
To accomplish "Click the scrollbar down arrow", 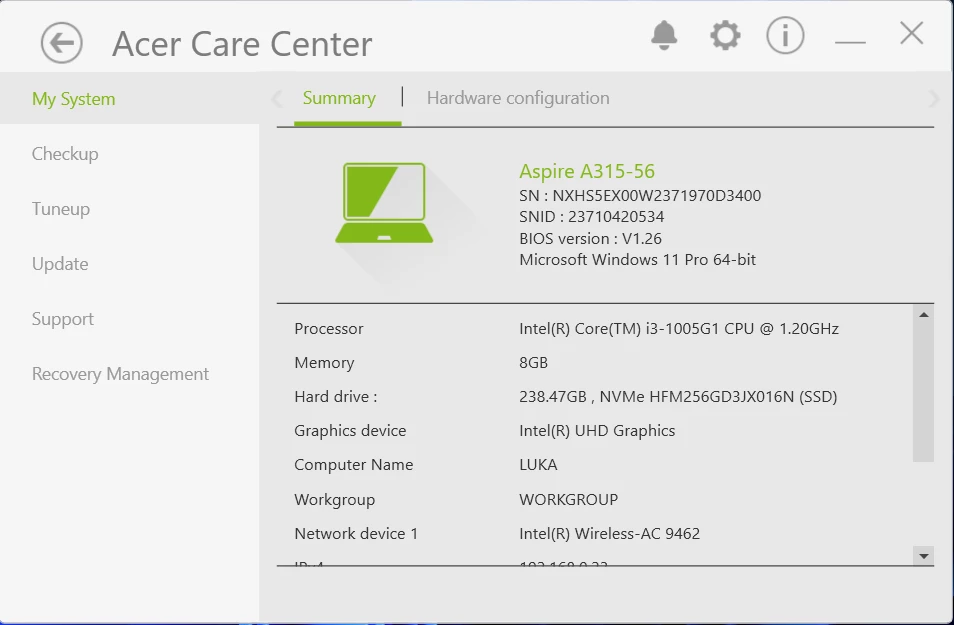I will point(924,556).
